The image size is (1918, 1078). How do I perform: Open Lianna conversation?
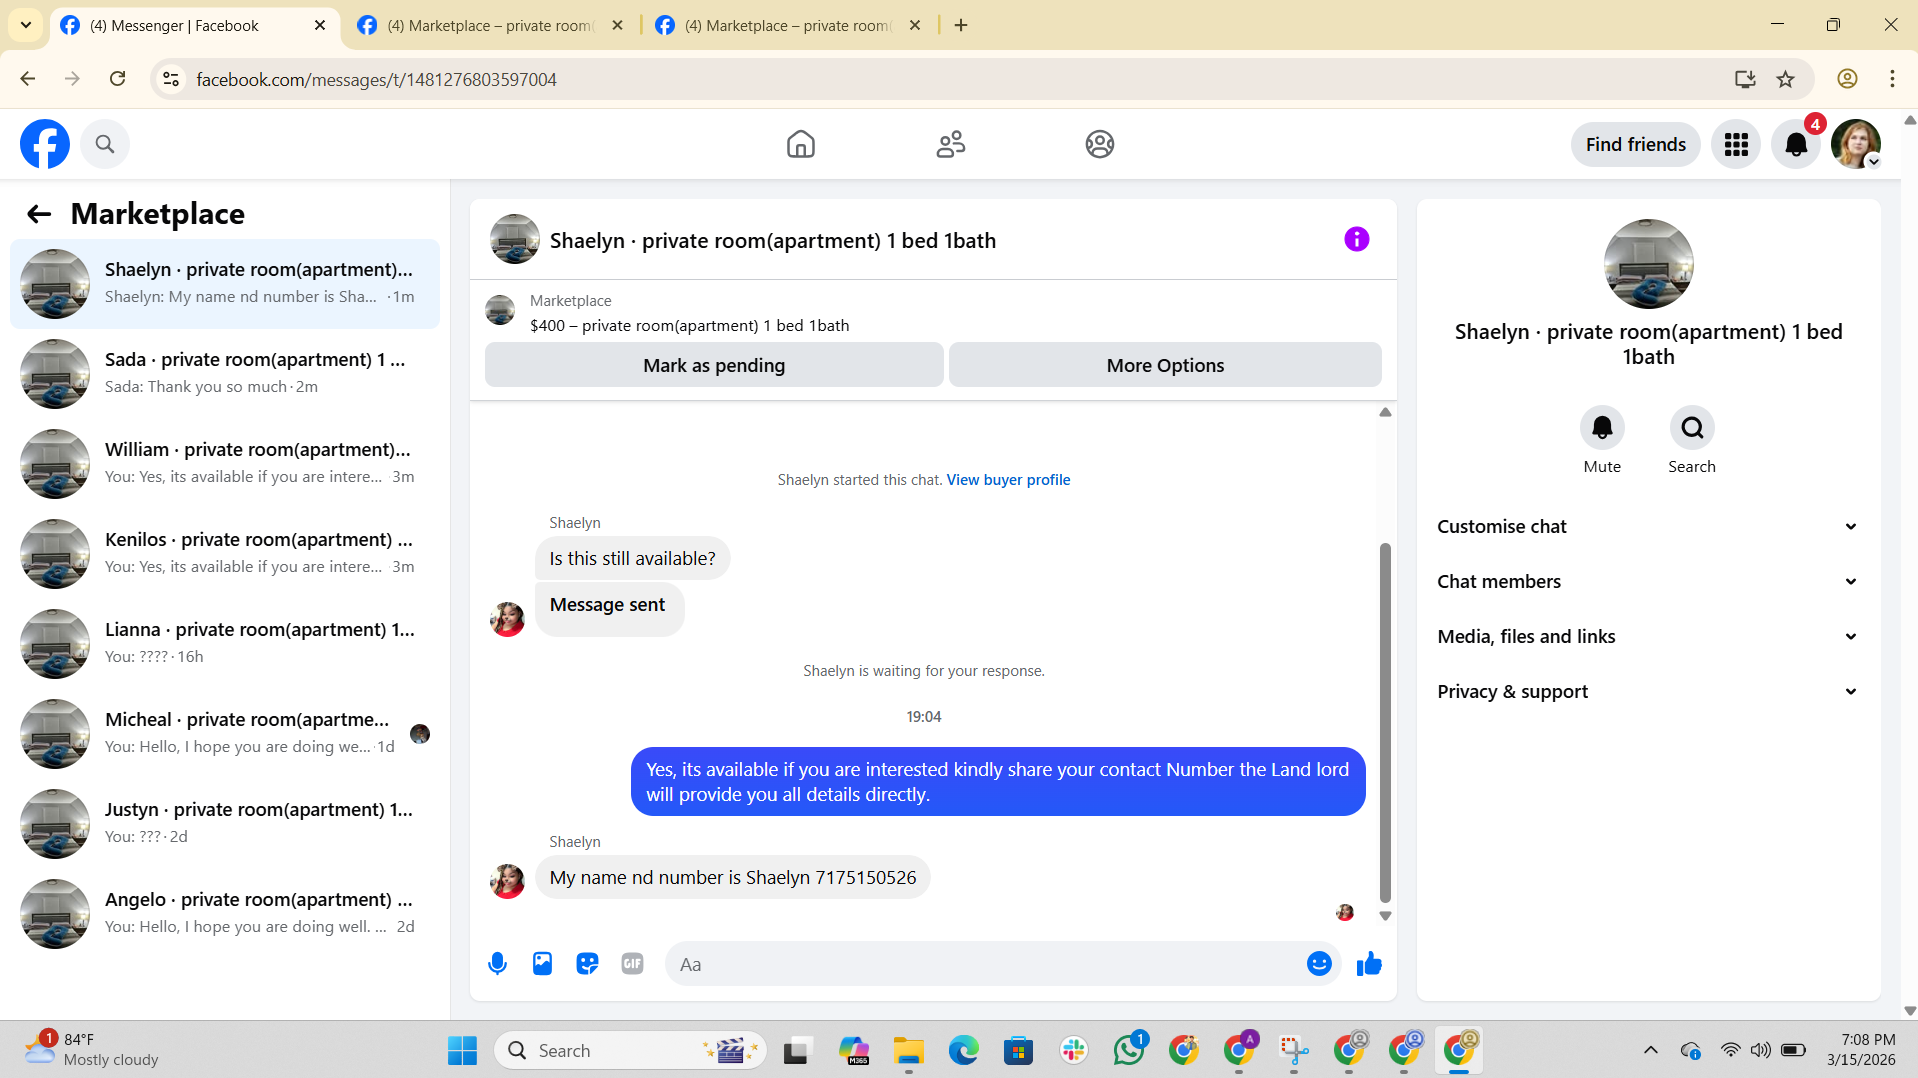tap(225, 643)
